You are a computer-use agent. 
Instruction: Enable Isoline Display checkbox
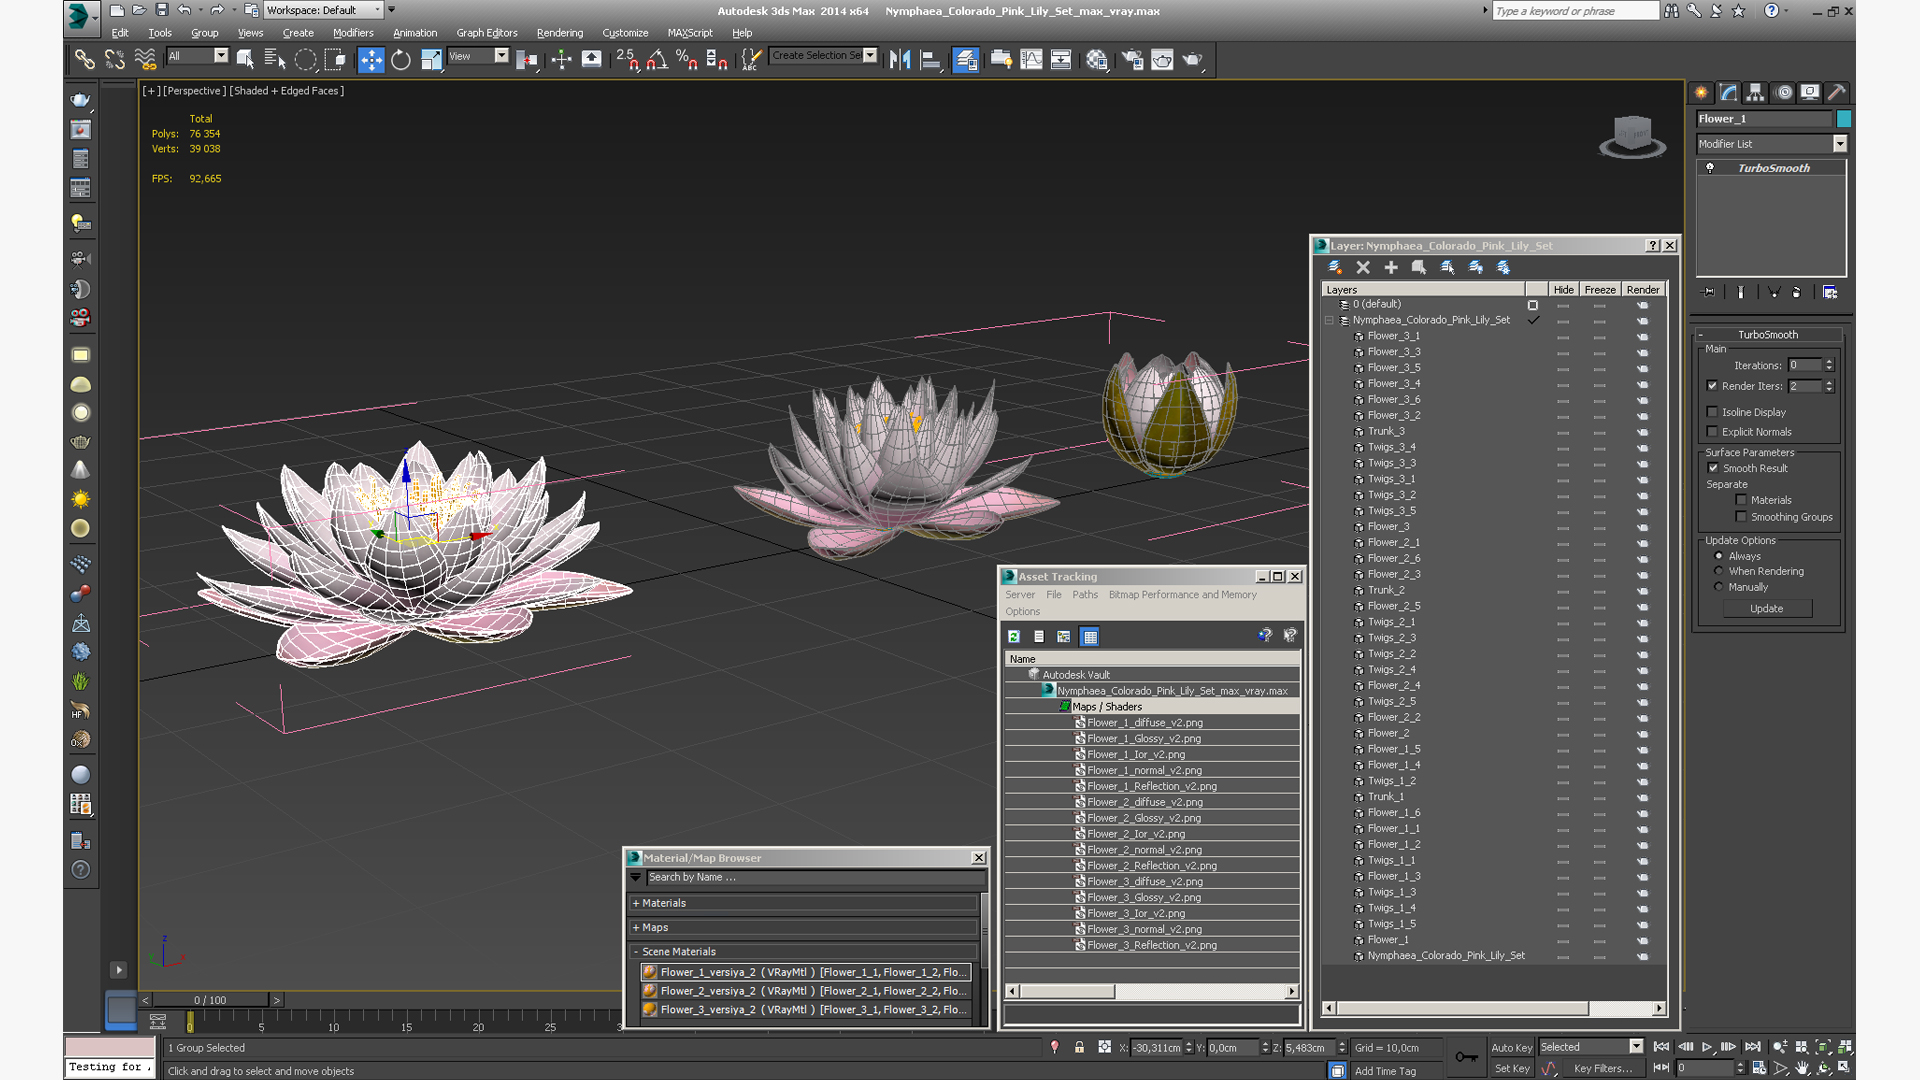(1712, 412)
